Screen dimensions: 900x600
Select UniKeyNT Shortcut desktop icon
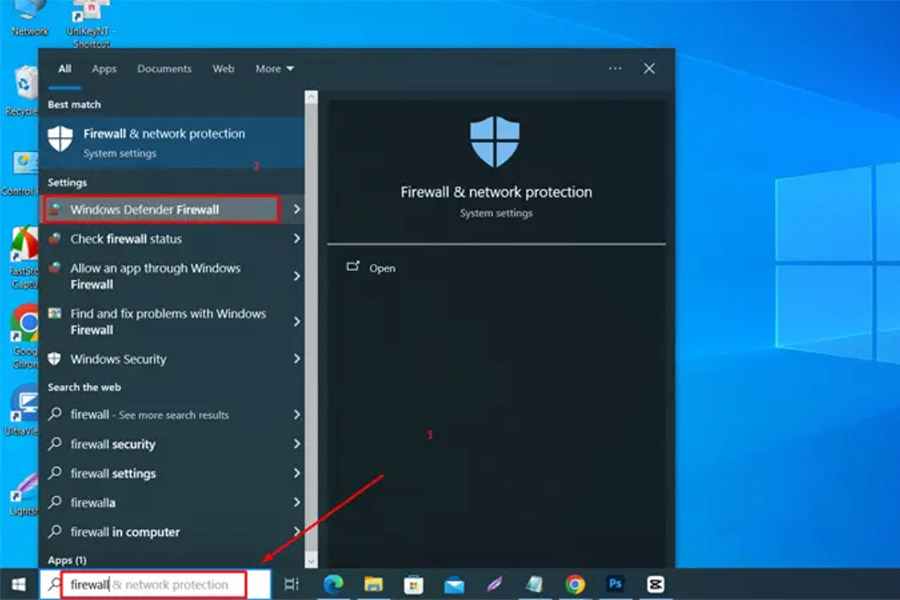pyautogui.click(x=91, y=24)
